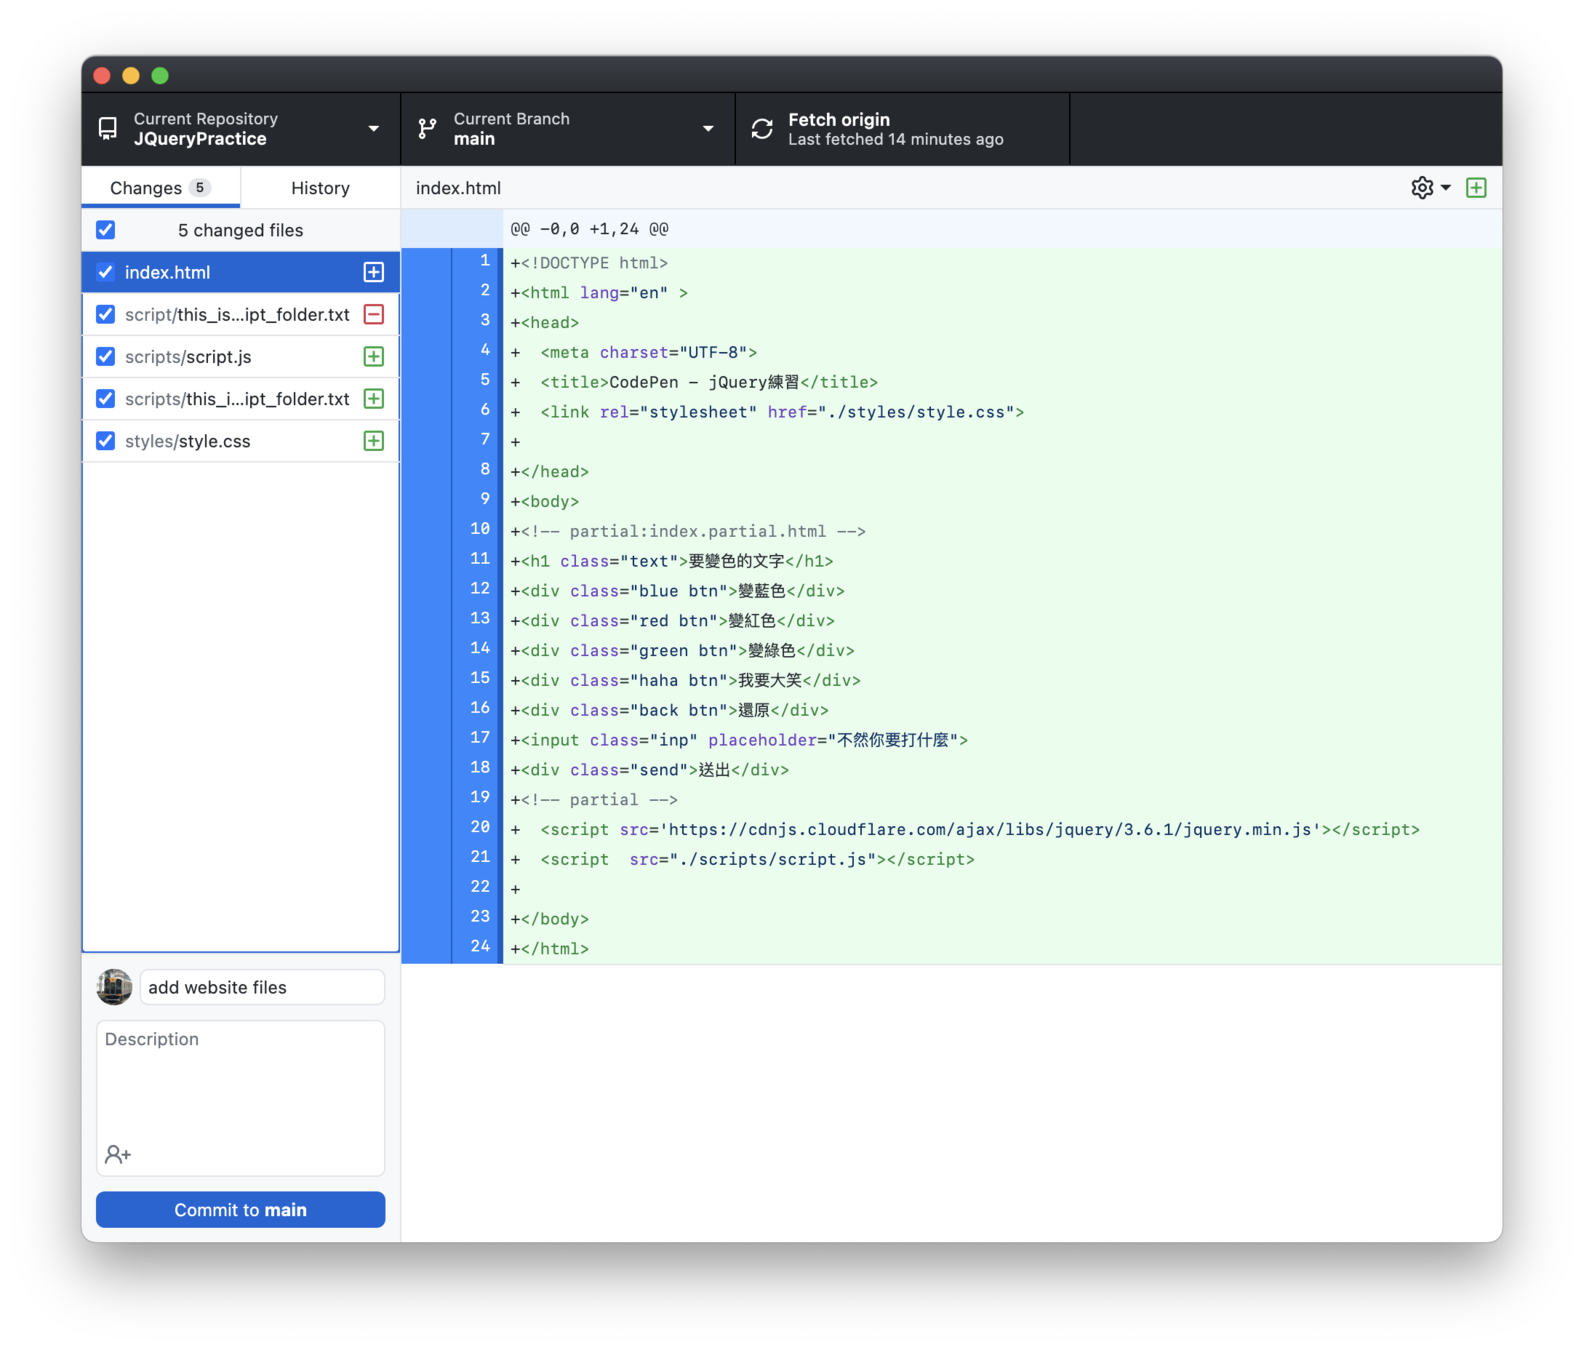Click Fetch origin button
1584x1350 pixels.
[903, 129]
